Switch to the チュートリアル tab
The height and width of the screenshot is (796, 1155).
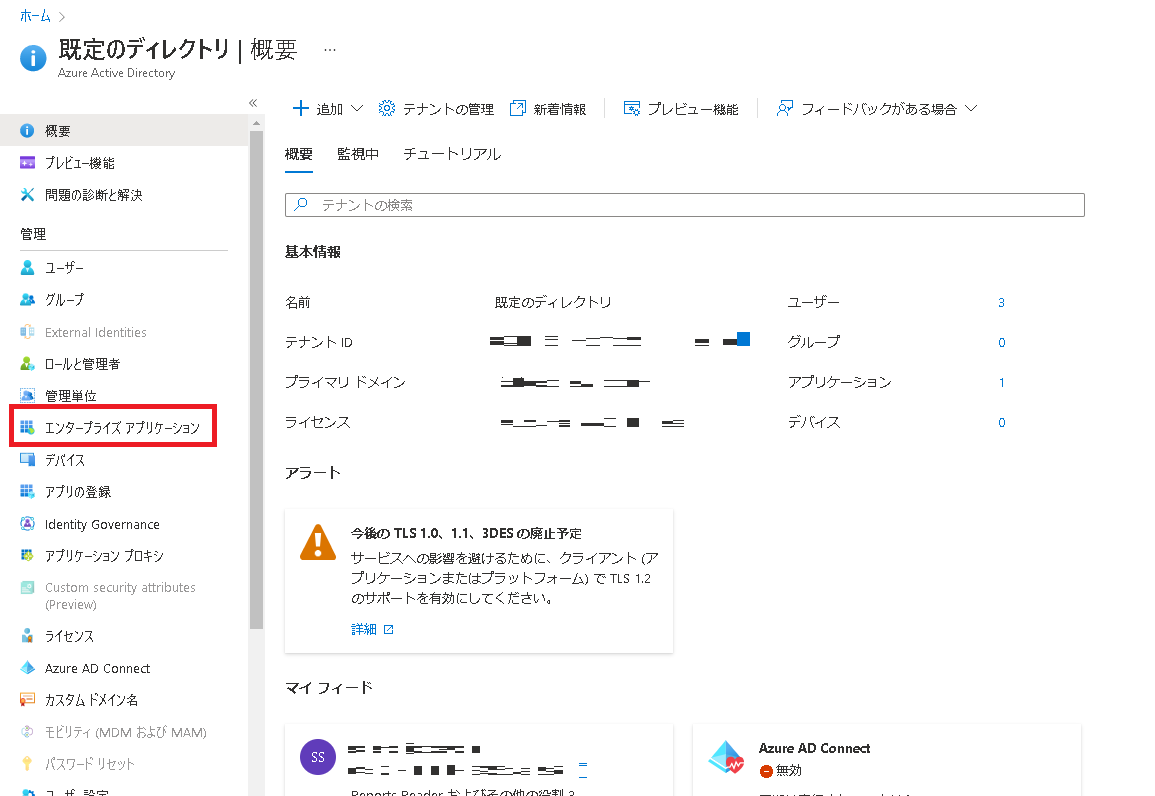(452, 154)
